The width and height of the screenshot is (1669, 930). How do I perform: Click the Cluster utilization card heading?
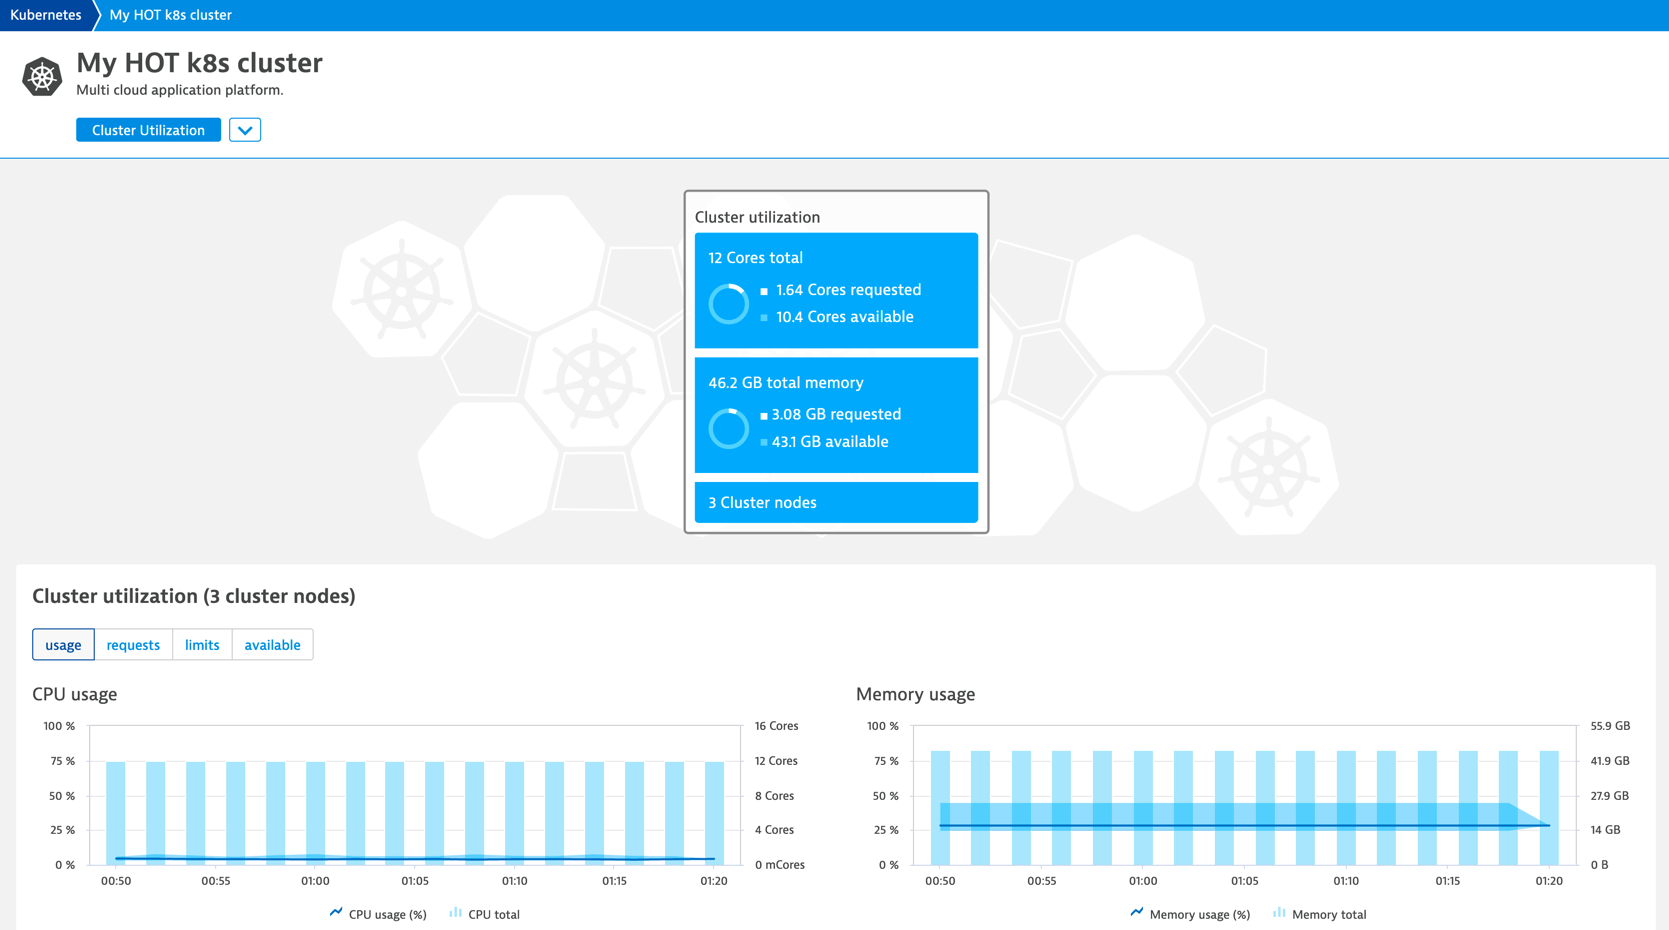tap(757, 217)
